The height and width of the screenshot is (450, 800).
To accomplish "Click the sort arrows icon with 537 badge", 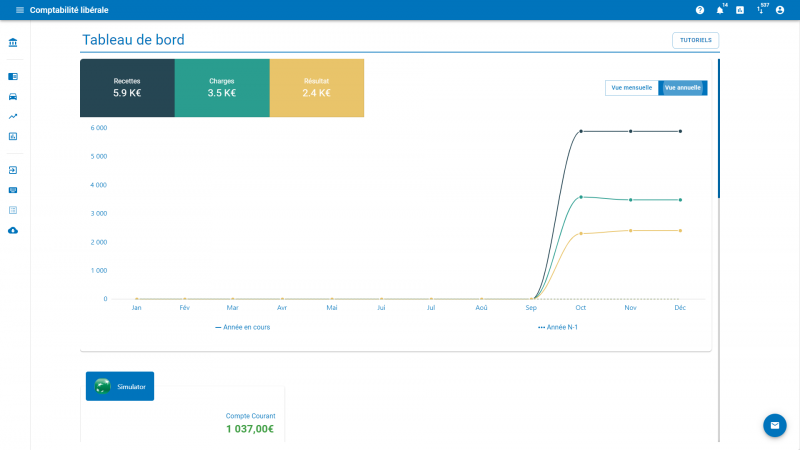I will point(760,10).
